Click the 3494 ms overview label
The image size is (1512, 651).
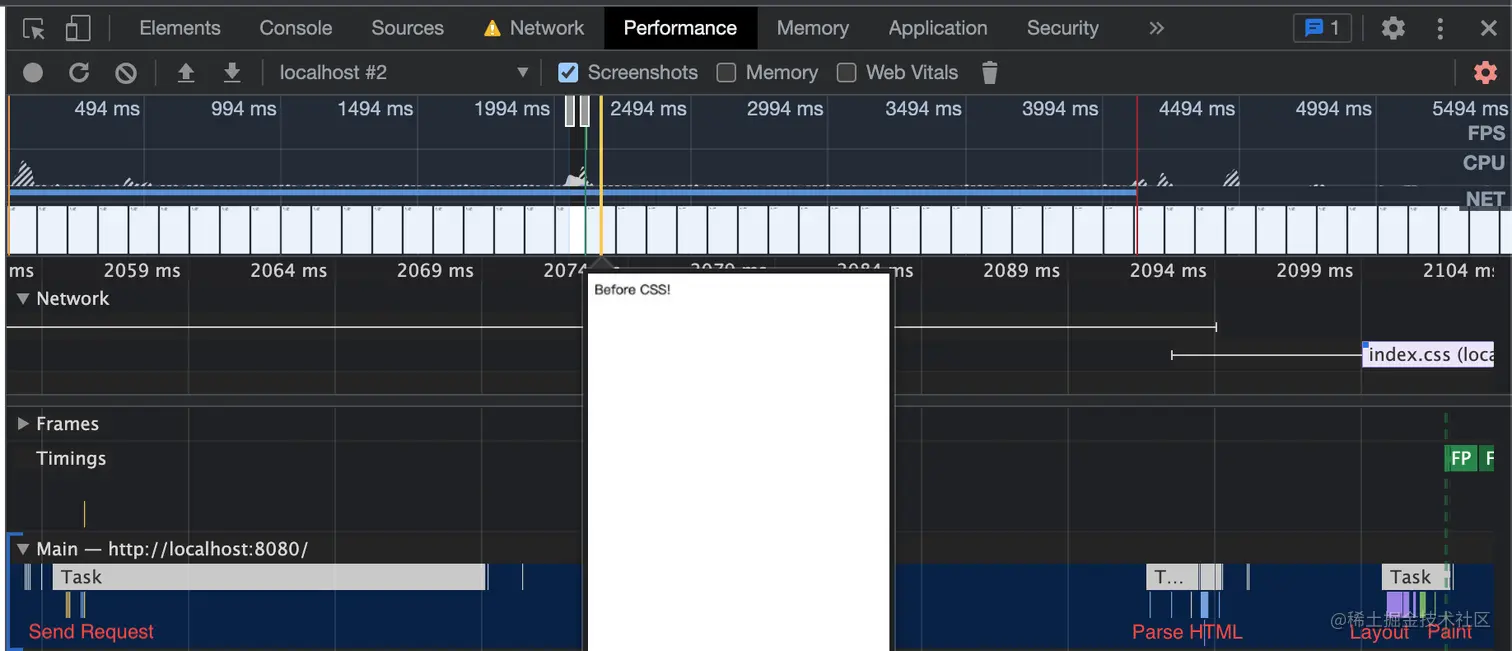pos(922,108)
